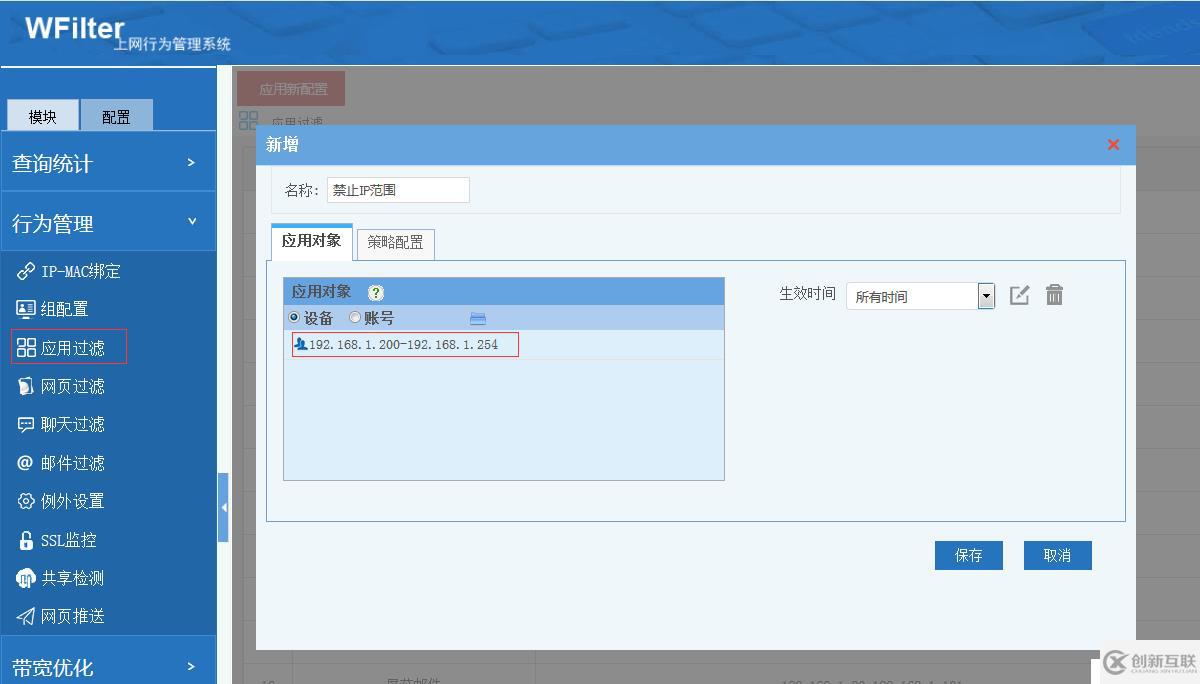The image size is (1200, 684).
Task: Switch to the 策略配置 tab
Action: click(395, 243)
